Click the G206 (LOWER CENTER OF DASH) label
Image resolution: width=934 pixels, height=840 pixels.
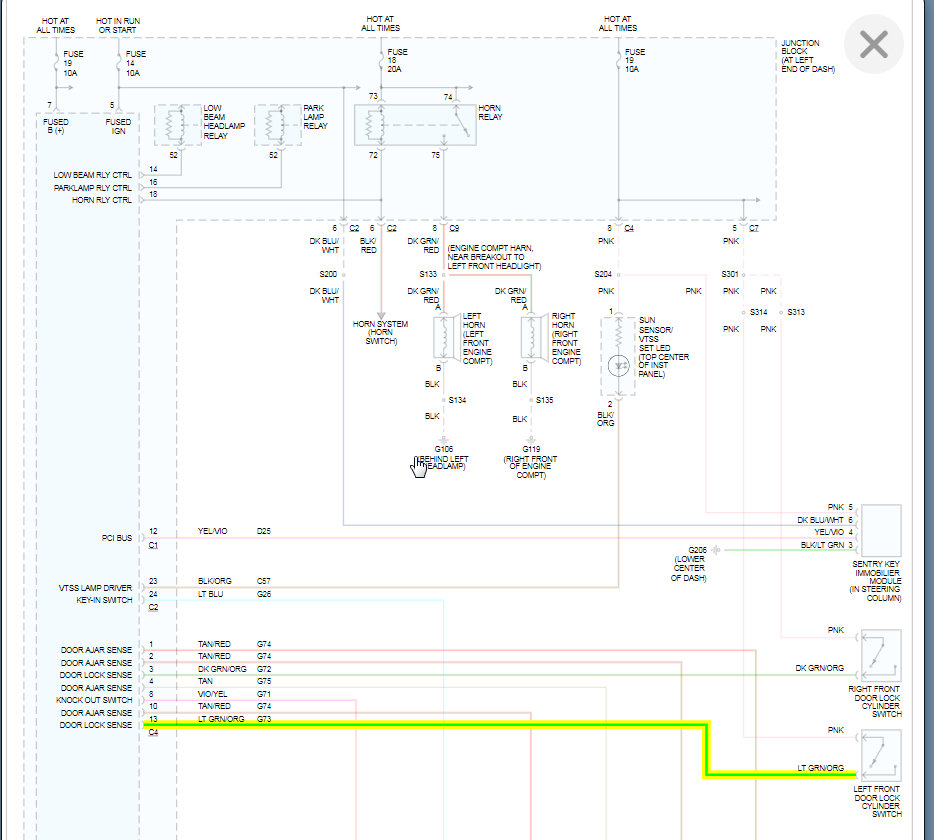tap(690, 564)
